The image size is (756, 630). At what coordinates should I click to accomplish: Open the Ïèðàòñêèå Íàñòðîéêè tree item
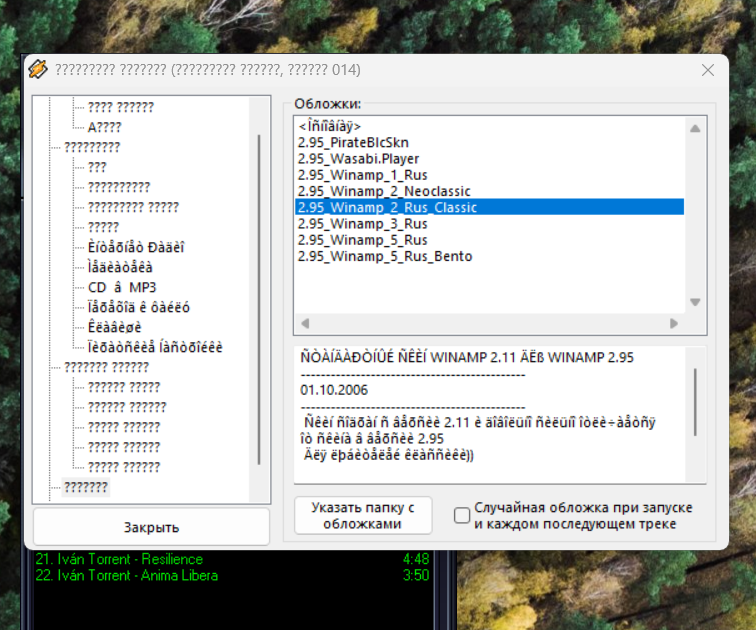155,347
